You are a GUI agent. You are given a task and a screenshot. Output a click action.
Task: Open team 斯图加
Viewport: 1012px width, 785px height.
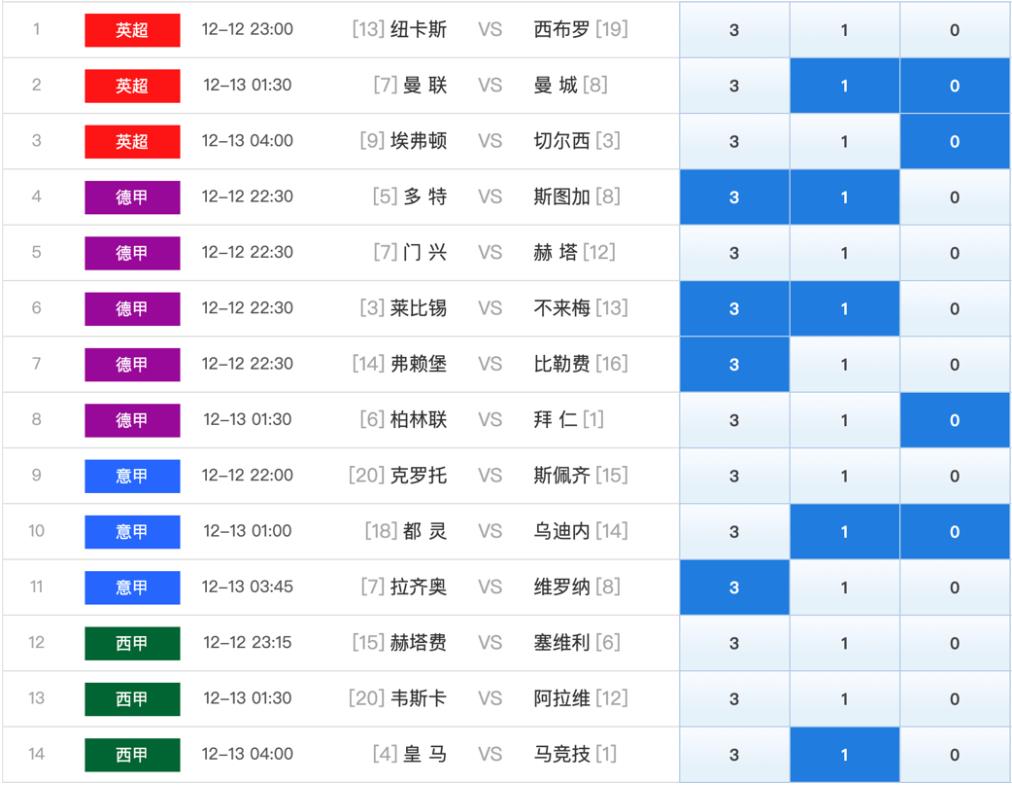[x=562, y=196]
